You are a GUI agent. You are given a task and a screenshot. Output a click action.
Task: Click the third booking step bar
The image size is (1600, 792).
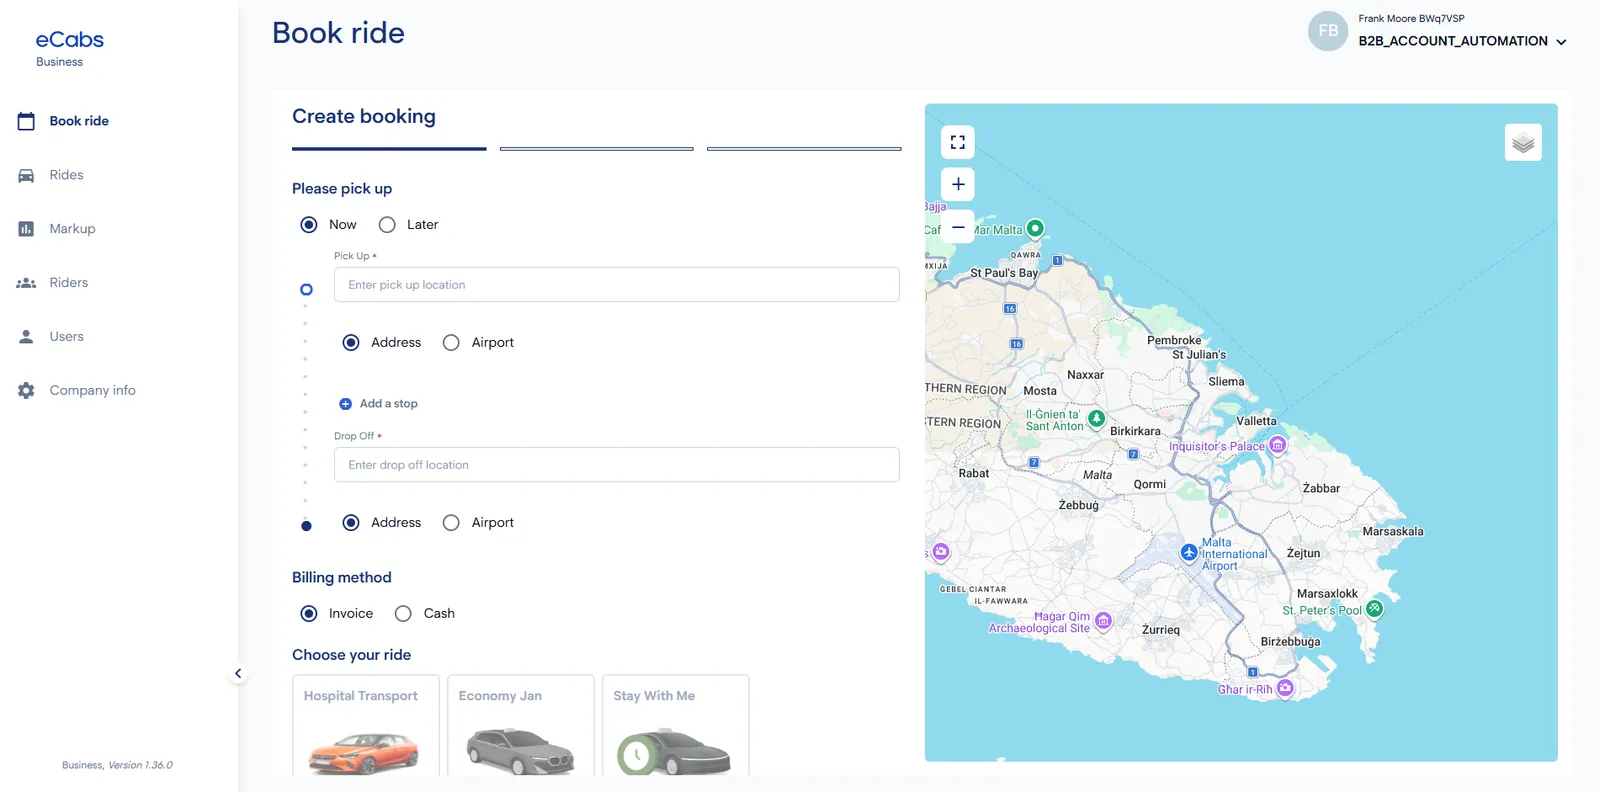[x=804, y=149]
